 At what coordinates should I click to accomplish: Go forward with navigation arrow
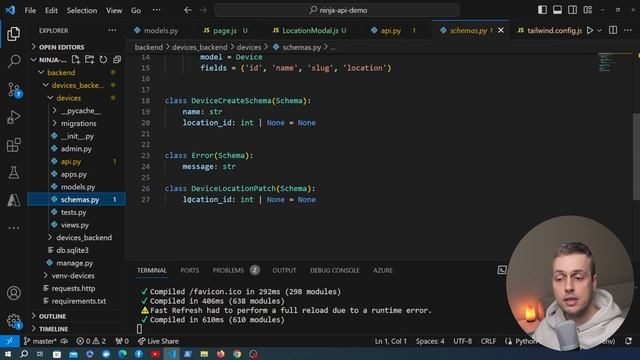click(203, 10)
